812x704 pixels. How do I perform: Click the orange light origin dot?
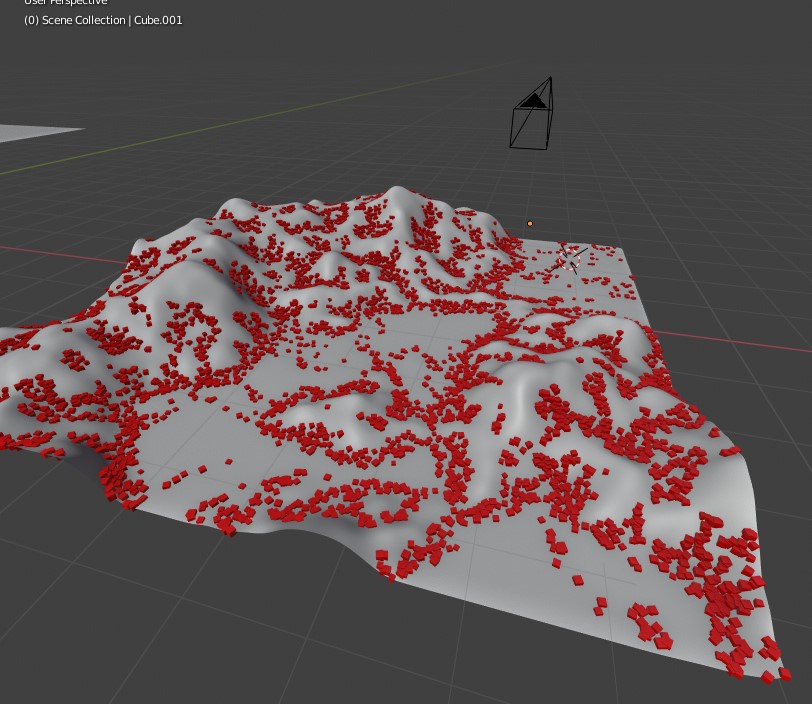pos(529,224)
